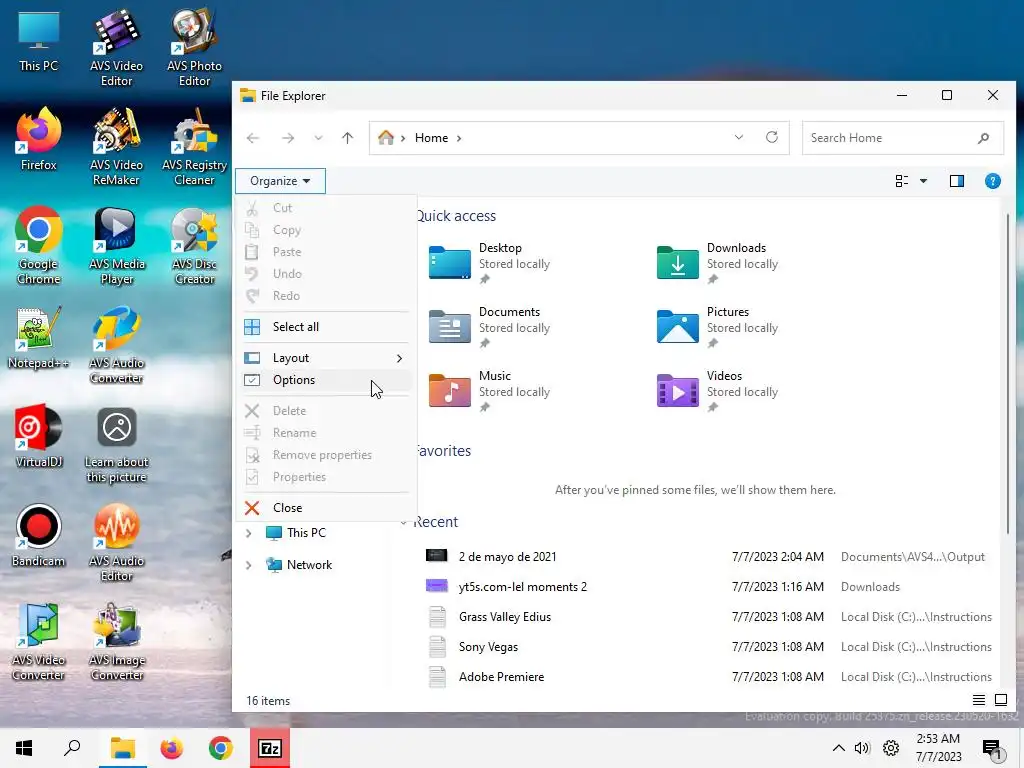Choose Close from the Organize menu
This screenshot has height=768, width=1024.
pyautogui.click(x=325, y=507)
